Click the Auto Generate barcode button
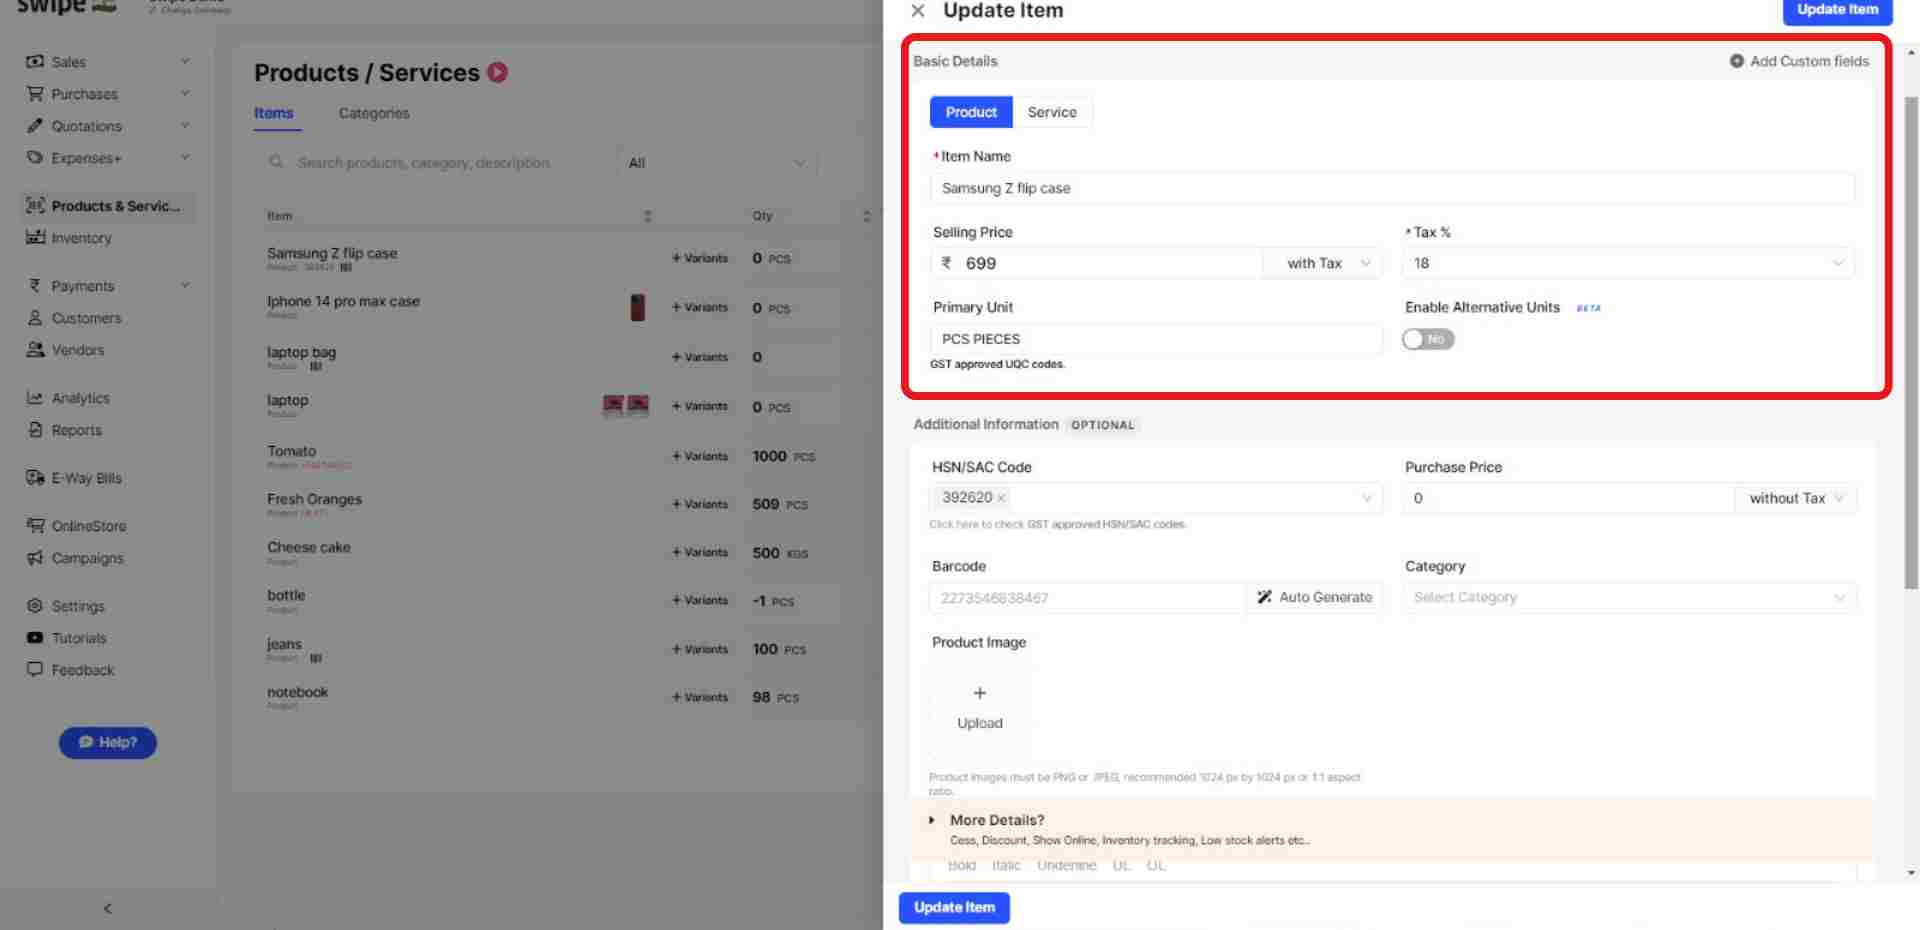 pyautogui.click(x=1314, y=597)
